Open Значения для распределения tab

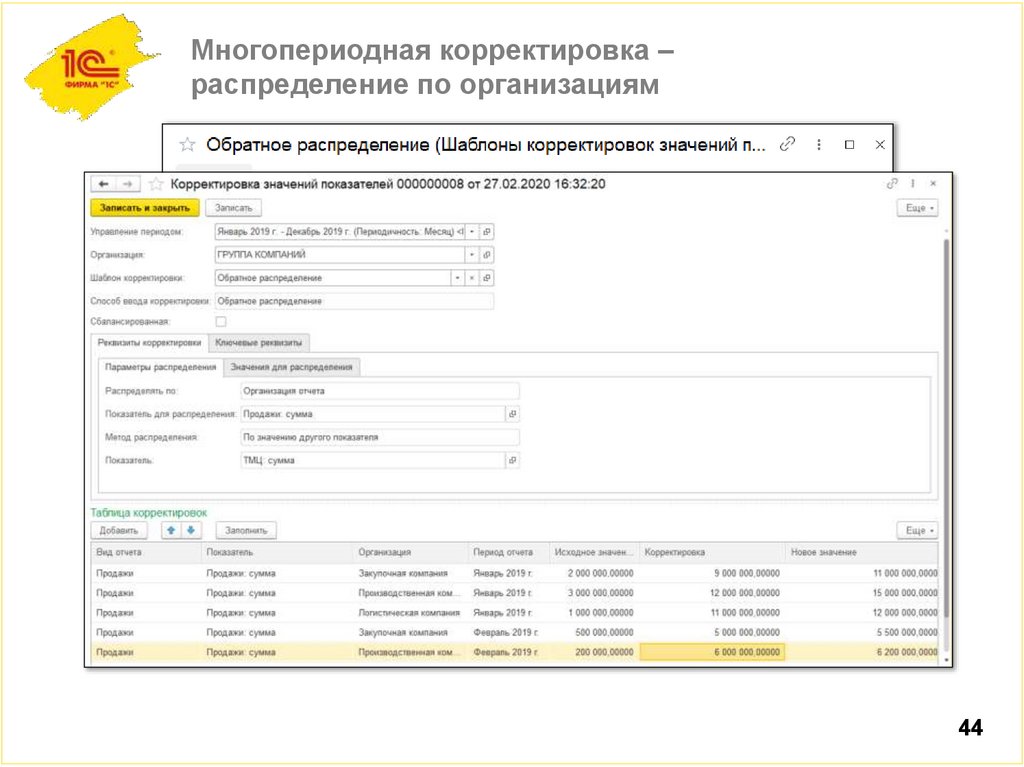coord(292,367)
